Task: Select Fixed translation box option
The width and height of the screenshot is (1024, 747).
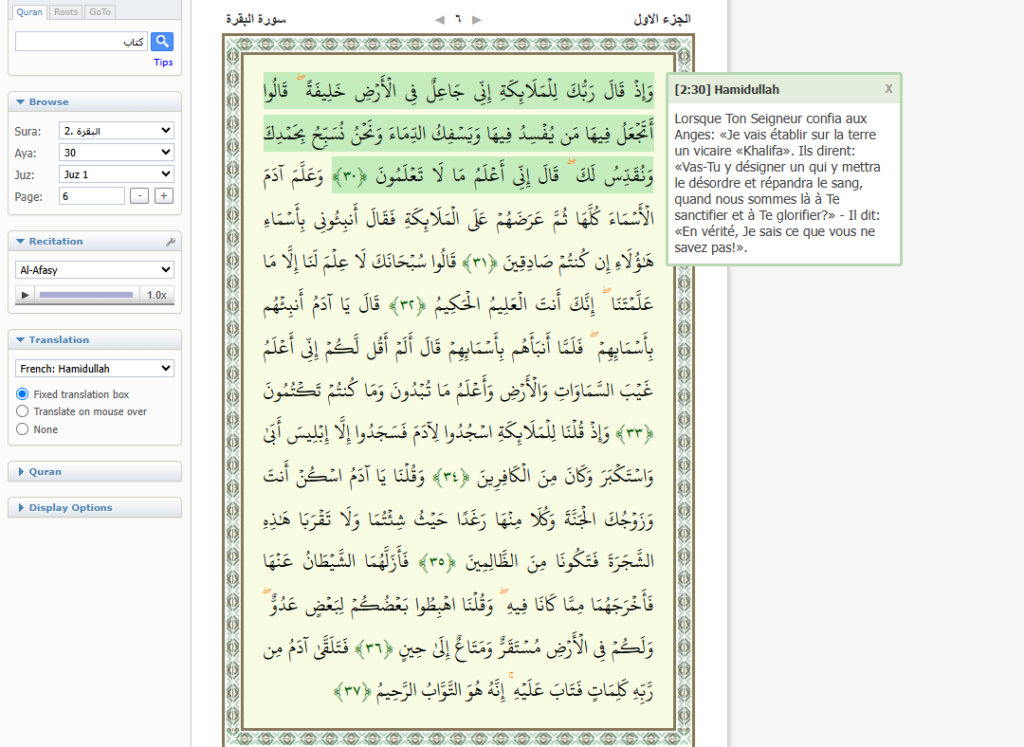Action: tap(22, 394)
